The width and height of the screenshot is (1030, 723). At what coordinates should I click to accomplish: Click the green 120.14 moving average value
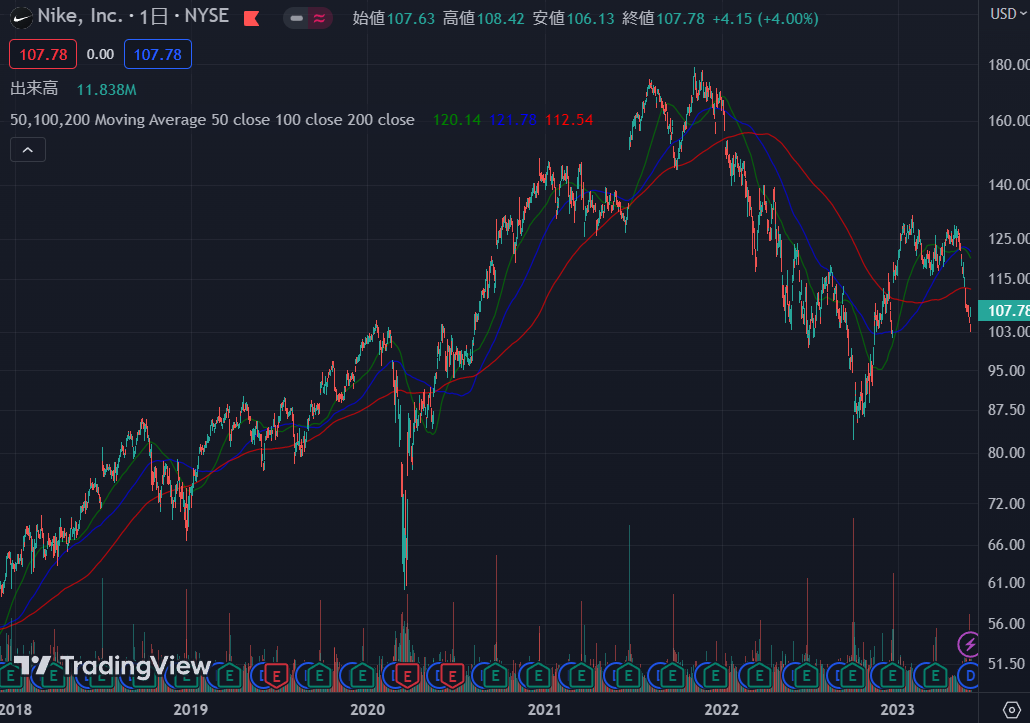[x=457, y=120]
